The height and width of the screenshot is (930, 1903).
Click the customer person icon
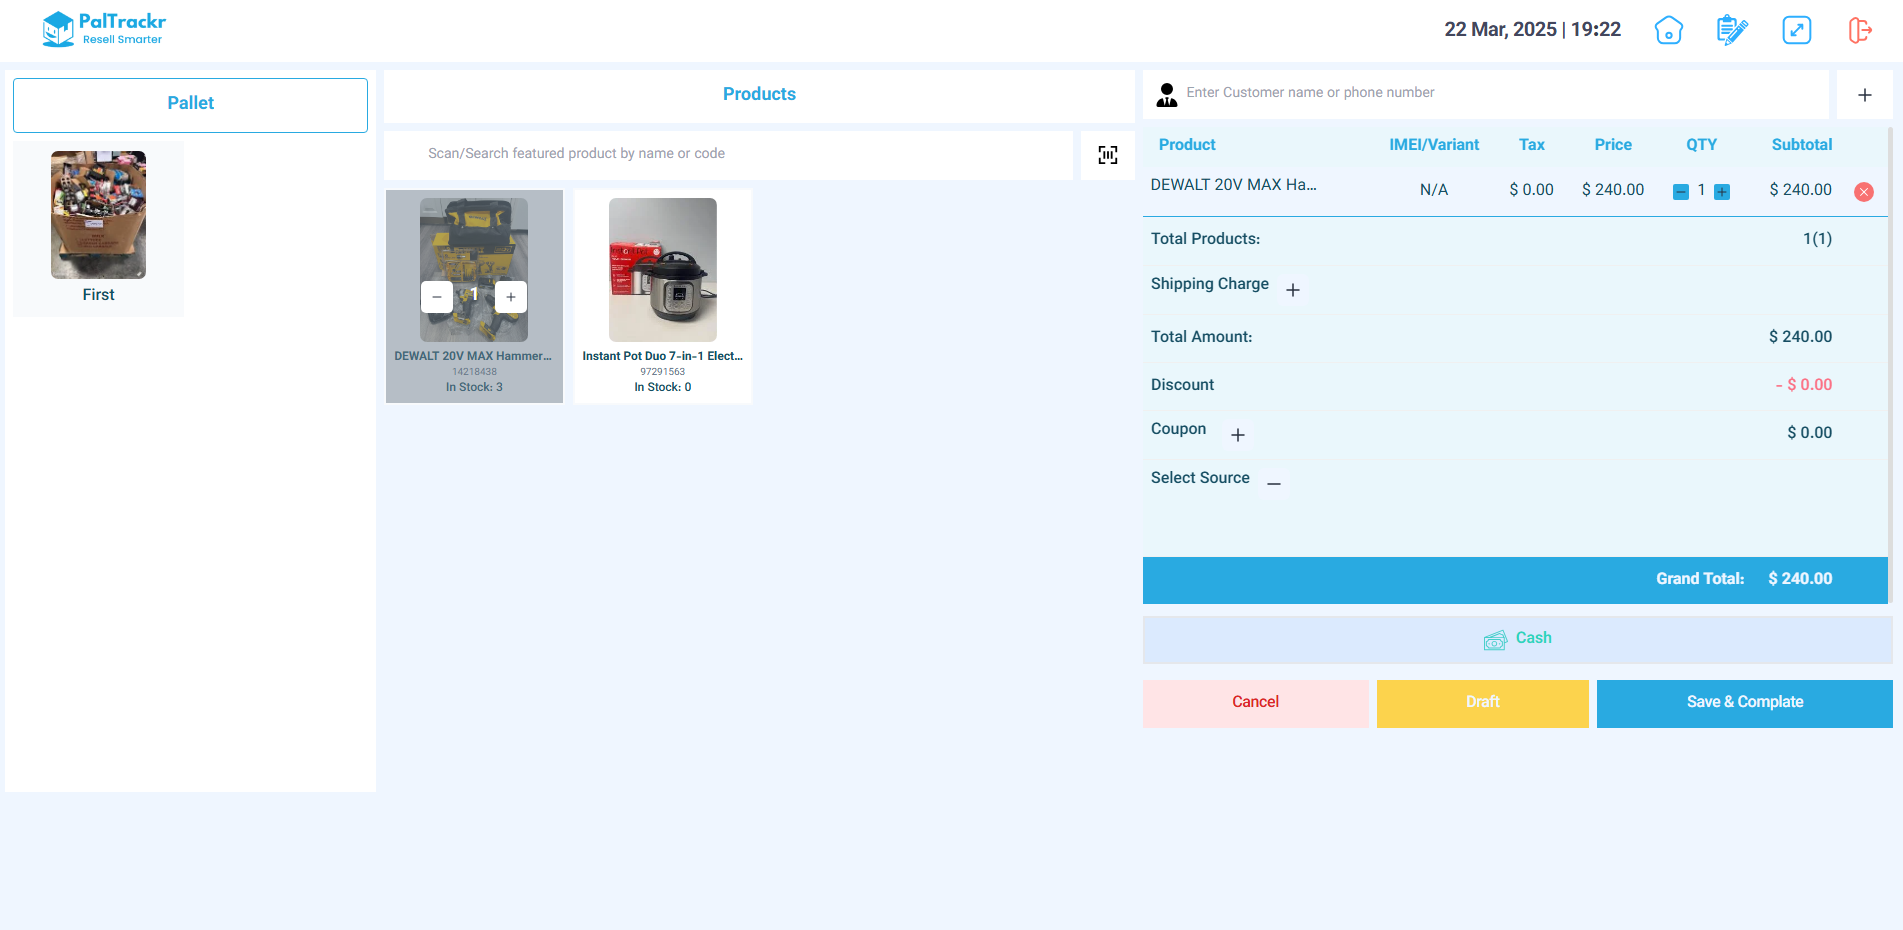coord(1167,95)
